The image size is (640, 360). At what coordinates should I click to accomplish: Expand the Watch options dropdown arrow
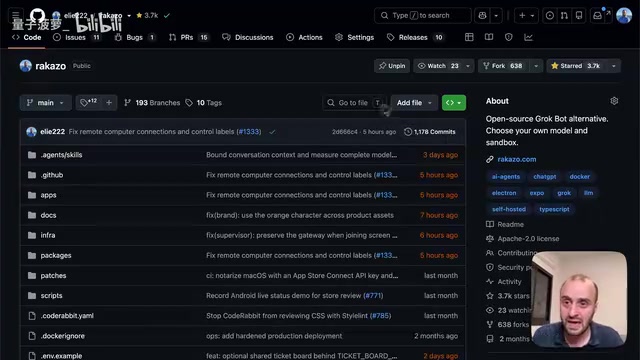pos(468,66)
